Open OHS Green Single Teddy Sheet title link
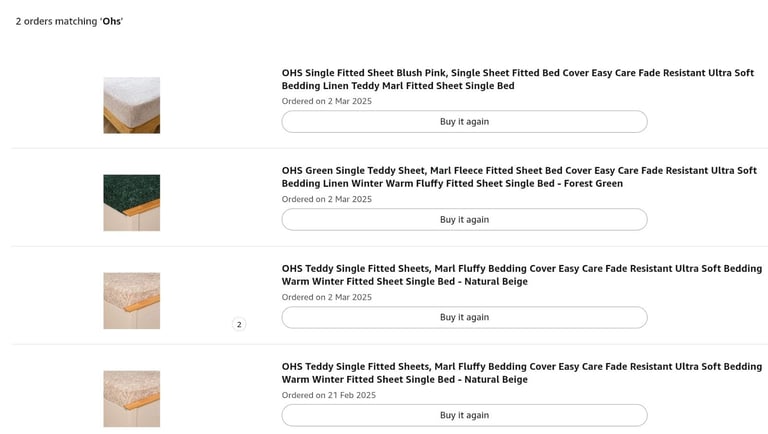This screenshot has width=768, height=434. (x=519, y=177)
